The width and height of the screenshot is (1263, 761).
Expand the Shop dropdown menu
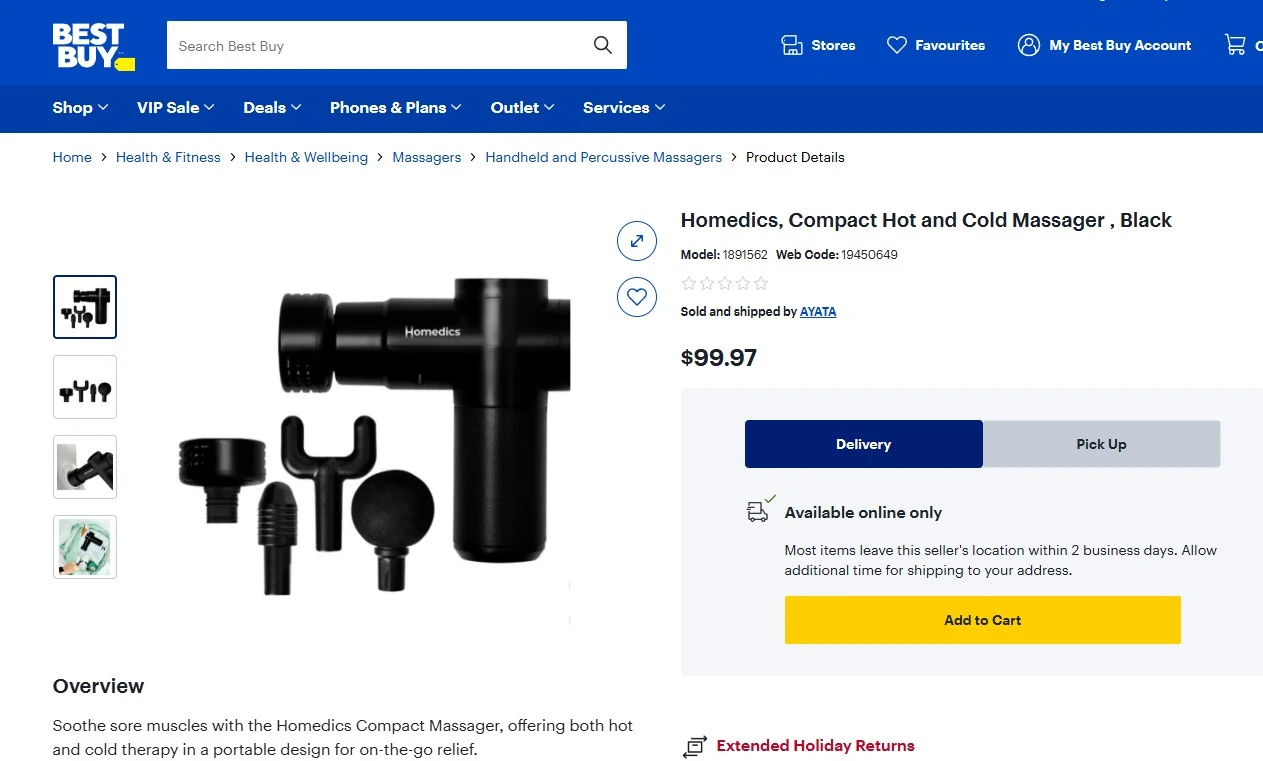[x=81, y=108]
